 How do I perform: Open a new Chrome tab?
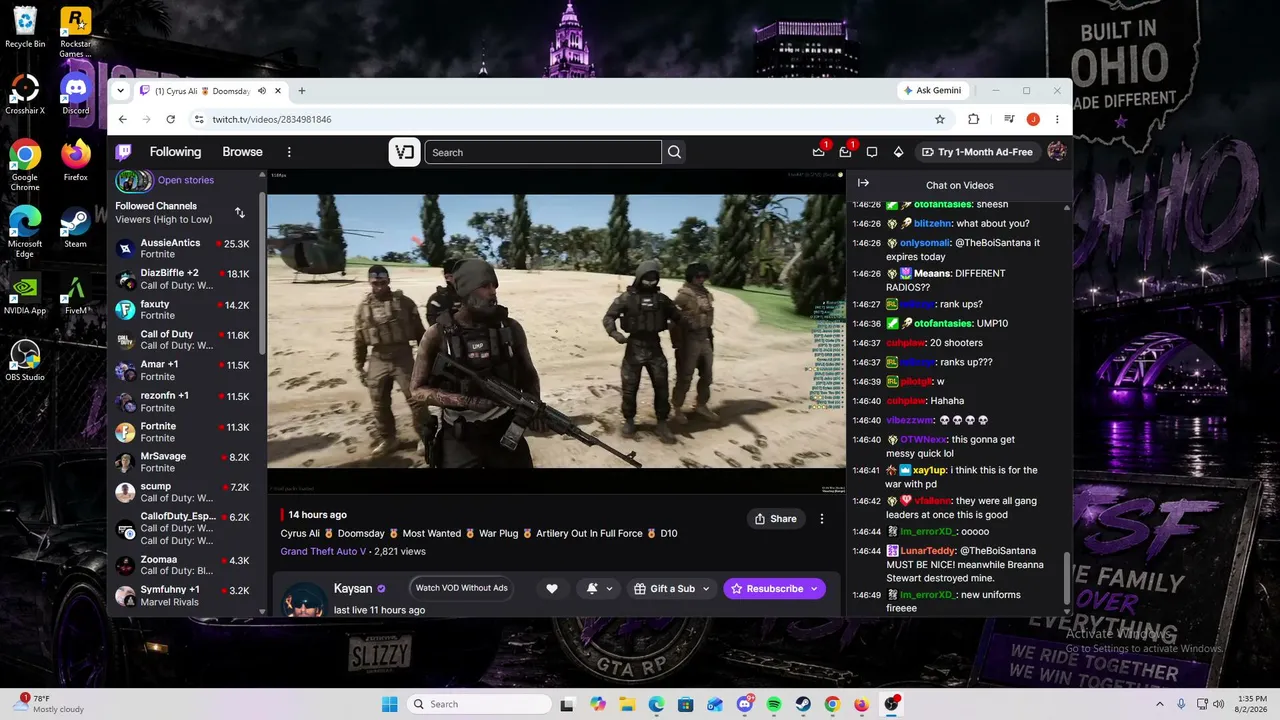click(301, 91)
